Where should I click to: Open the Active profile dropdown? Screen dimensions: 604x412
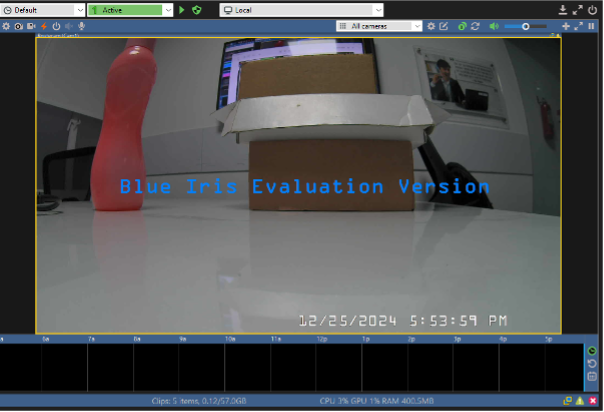[x=130, y=10]
